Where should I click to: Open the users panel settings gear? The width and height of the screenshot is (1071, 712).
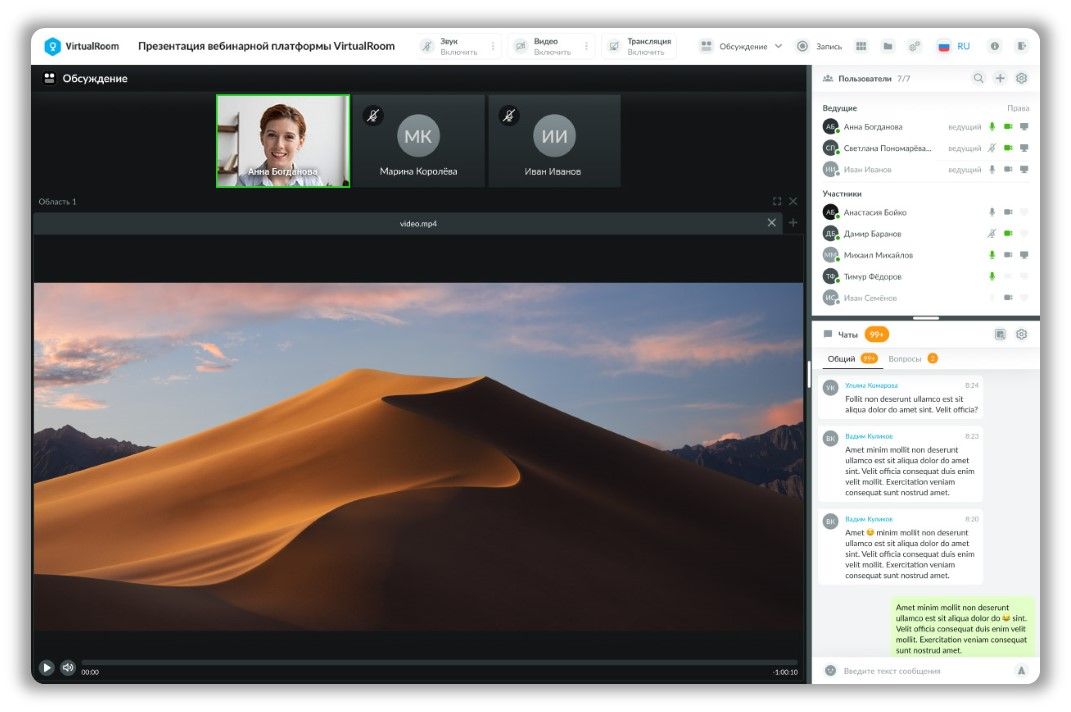pos(1021,78)
